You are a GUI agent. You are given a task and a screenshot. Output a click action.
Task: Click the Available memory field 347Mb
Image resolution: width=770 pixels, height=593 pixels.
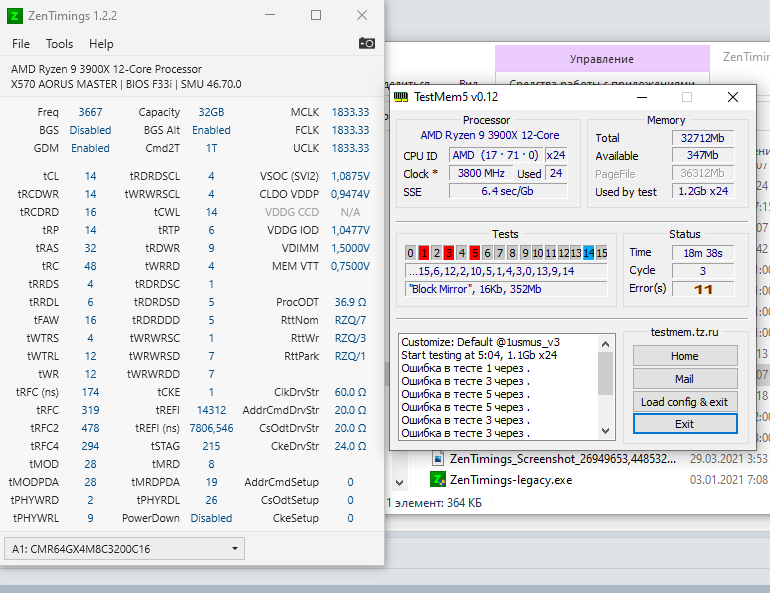pos(703,155)
